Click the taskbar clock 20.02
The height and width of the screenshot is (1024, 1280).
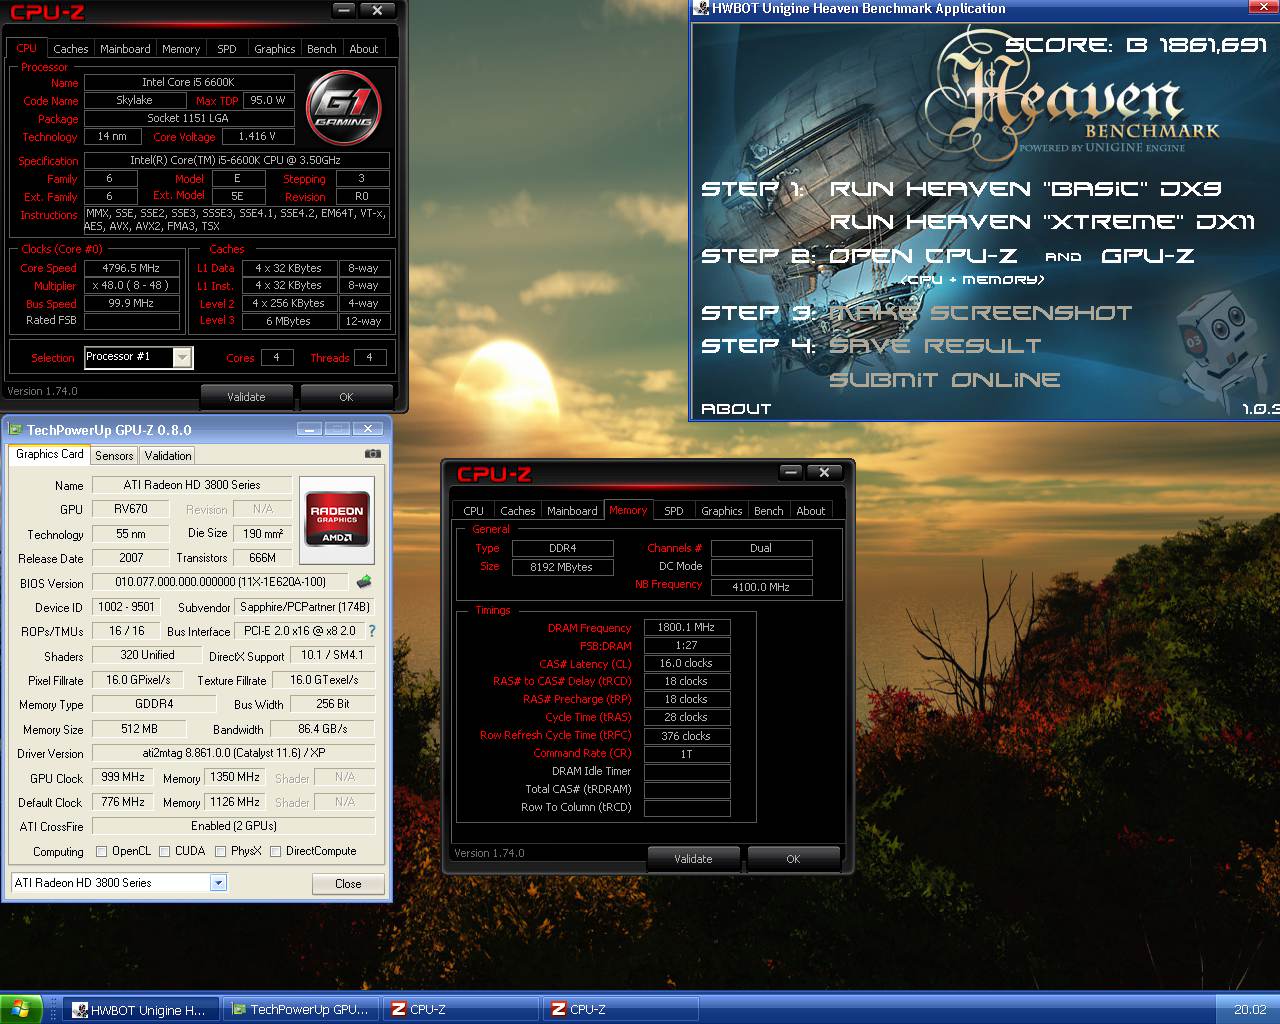pos(1249,1010)
